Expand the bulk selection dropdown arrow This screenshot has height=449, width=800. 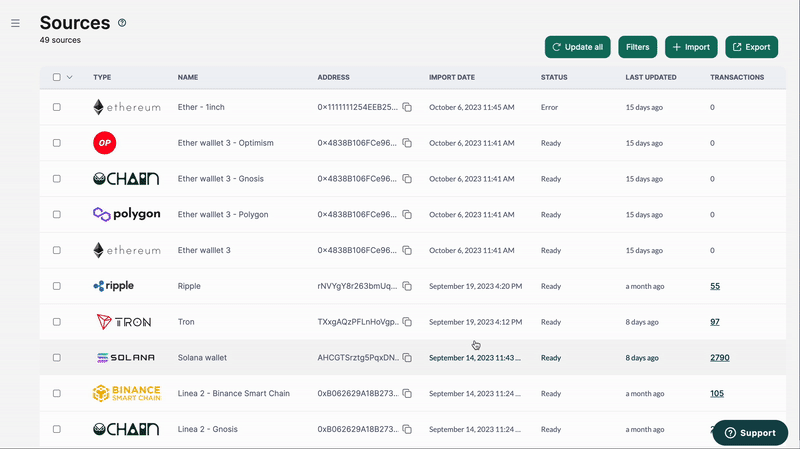coord(69,77)
